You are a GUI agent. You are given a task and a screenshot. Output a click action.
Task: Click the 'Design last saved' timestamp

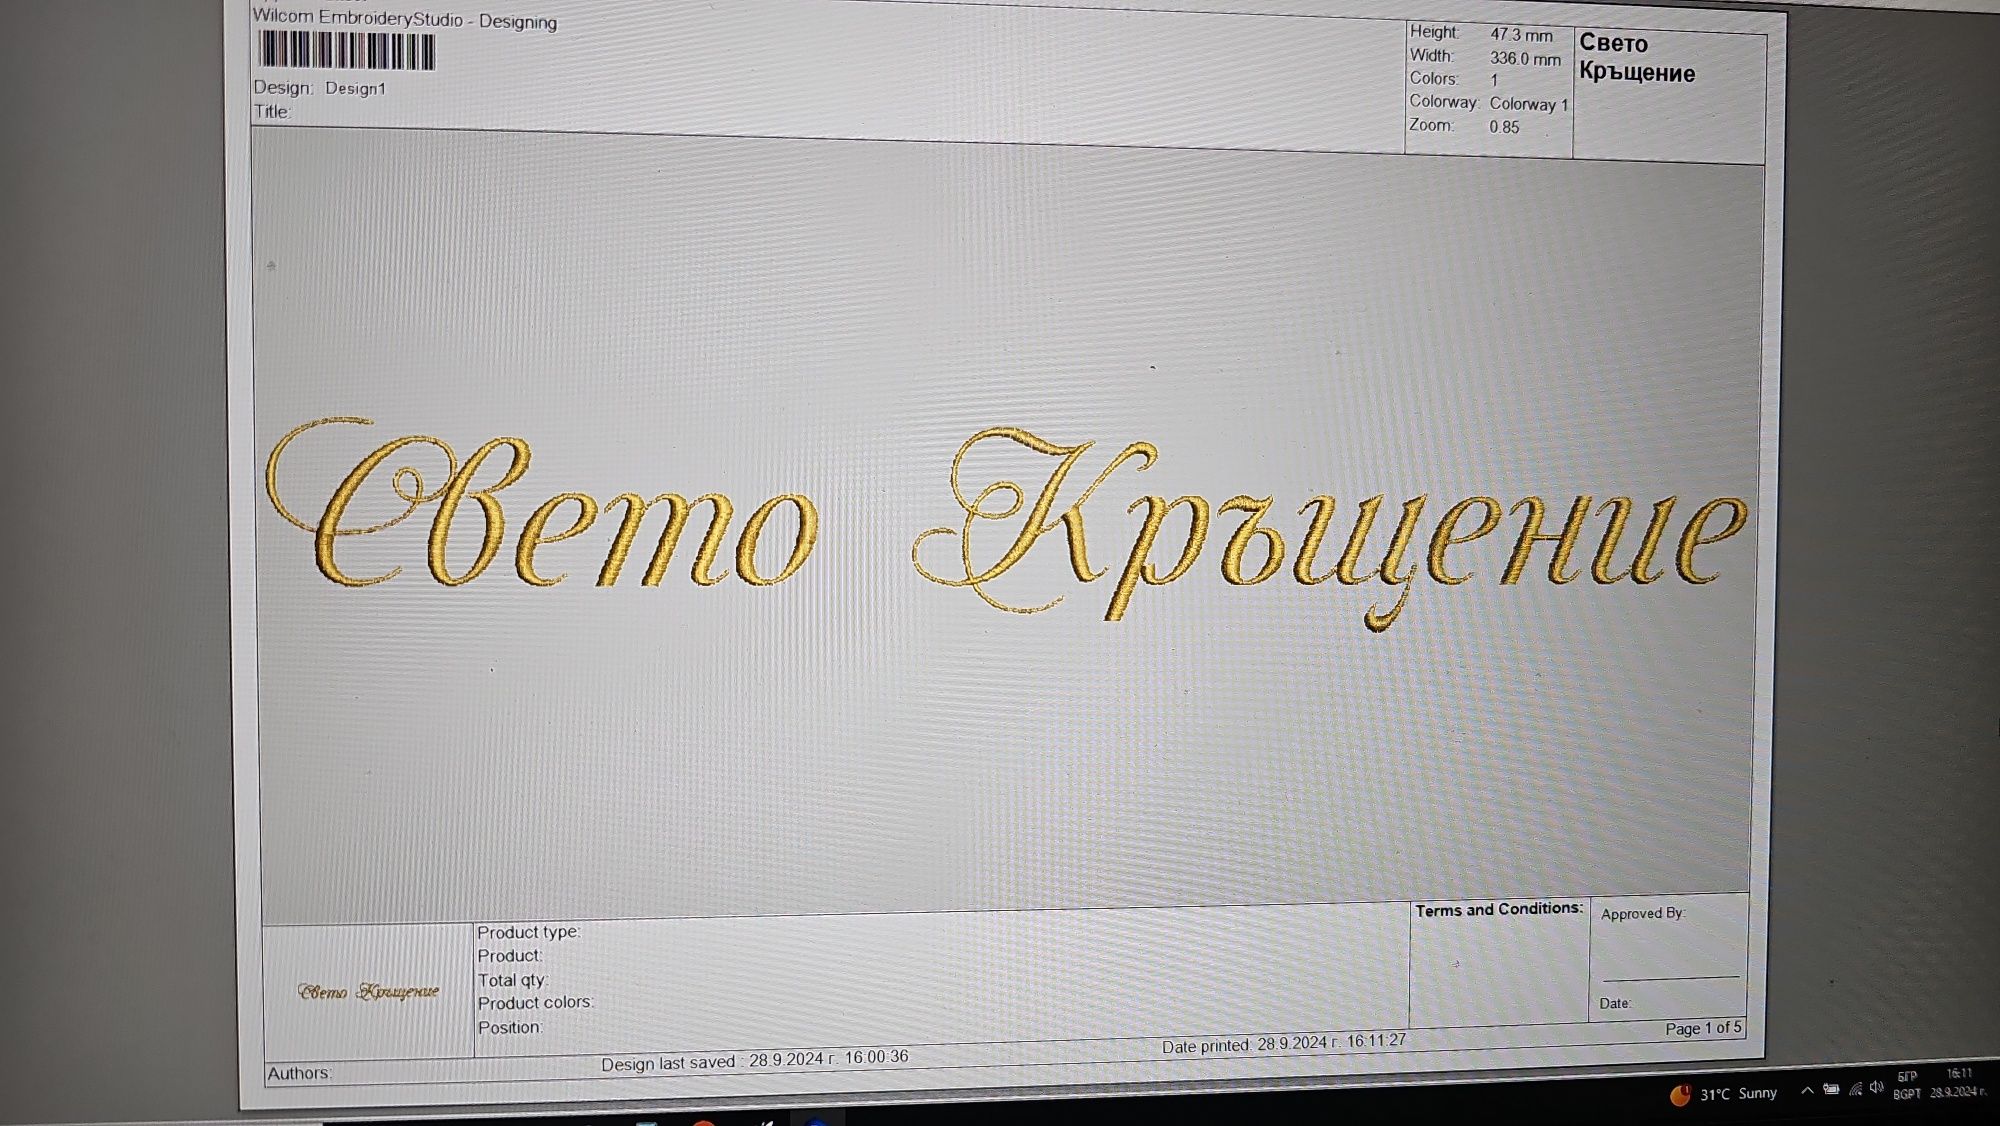(755, 1060)
